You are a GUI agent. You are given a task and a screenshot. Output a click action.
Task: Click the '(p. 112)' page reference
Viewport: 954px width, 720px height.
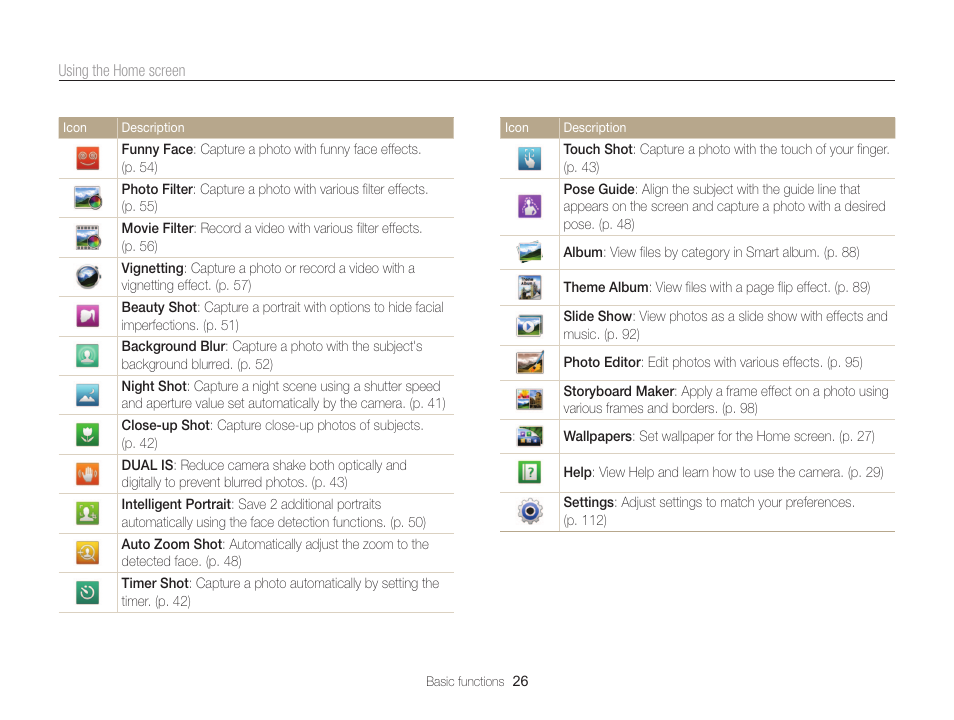pos(585,520)
